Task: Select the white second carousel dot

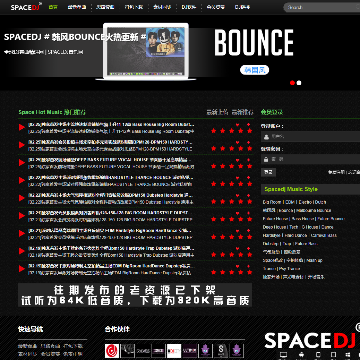Action: (x=299, y=83)
